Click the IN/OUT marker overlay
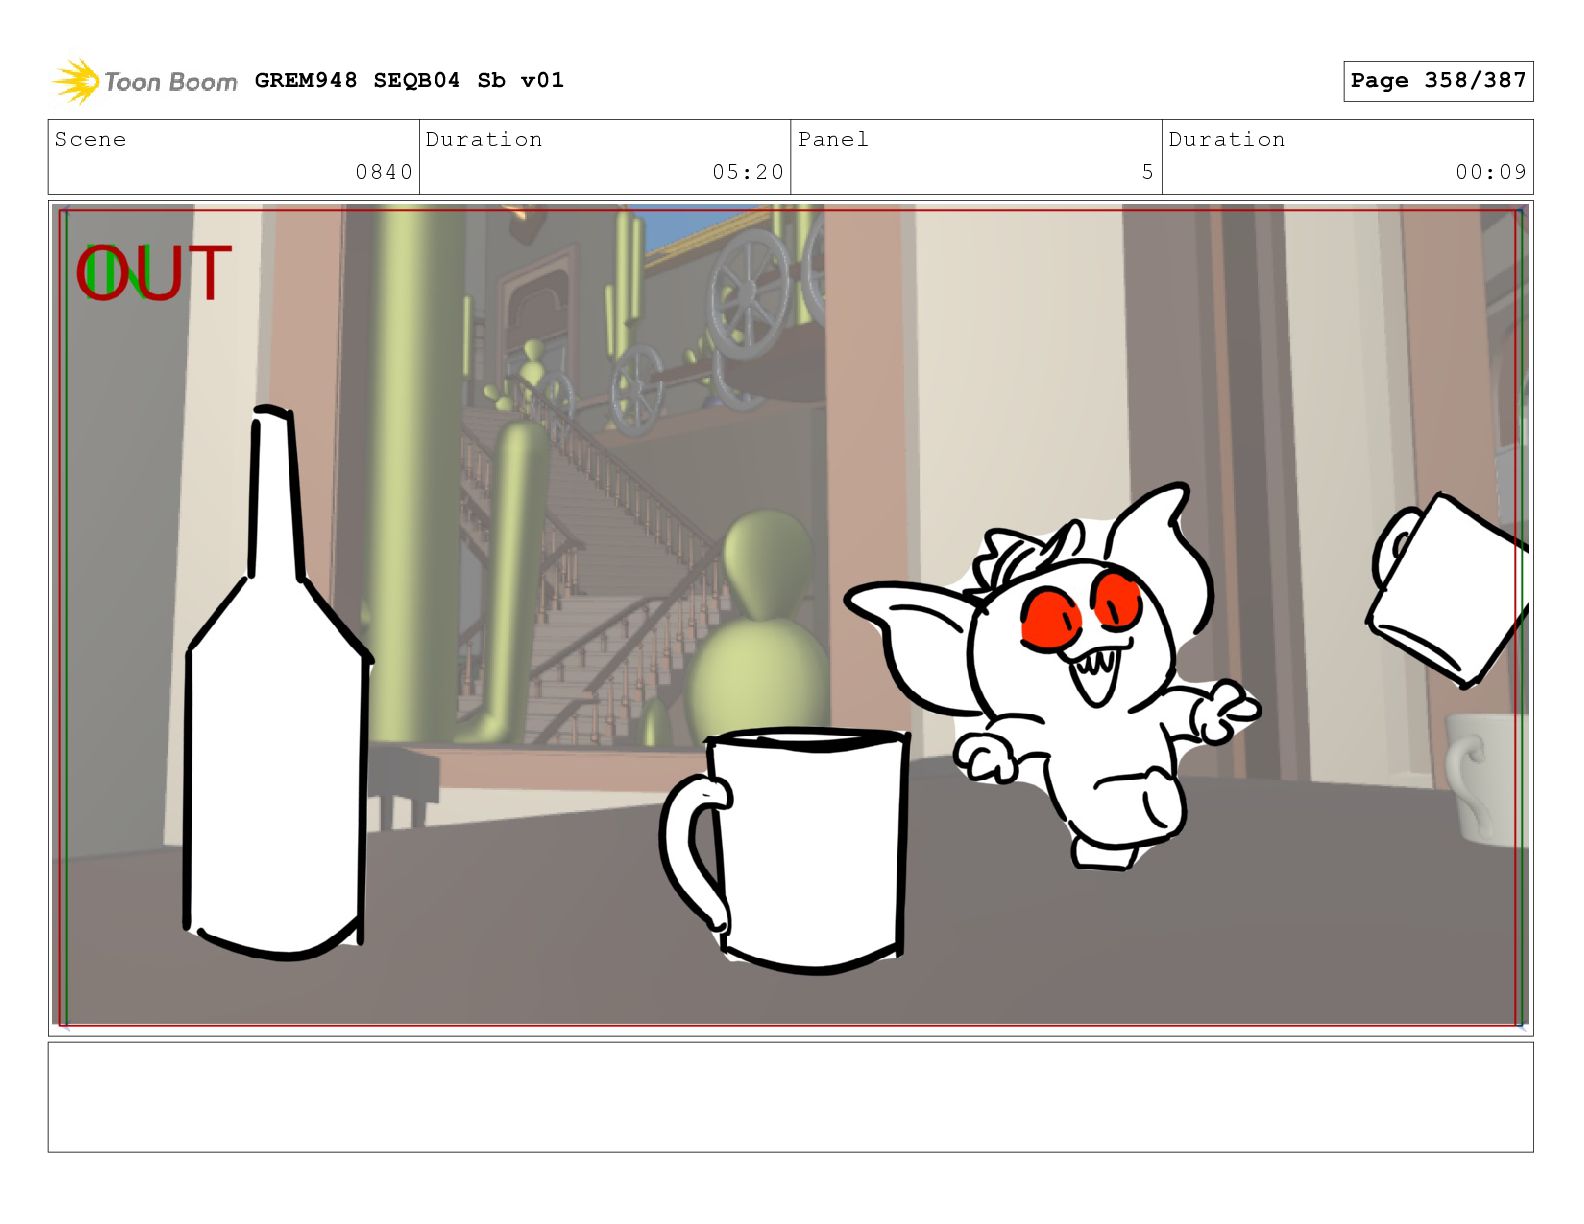This screenshot has width=1584, height=1224. click(x=154, y=273)
